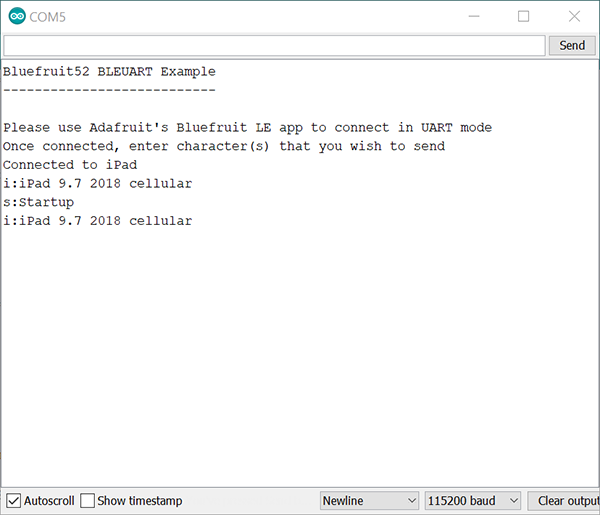Click the Arduino logo icon in title bar
Image resolution: width=600 pixels, height=515 pixels.
pos(17,16)
